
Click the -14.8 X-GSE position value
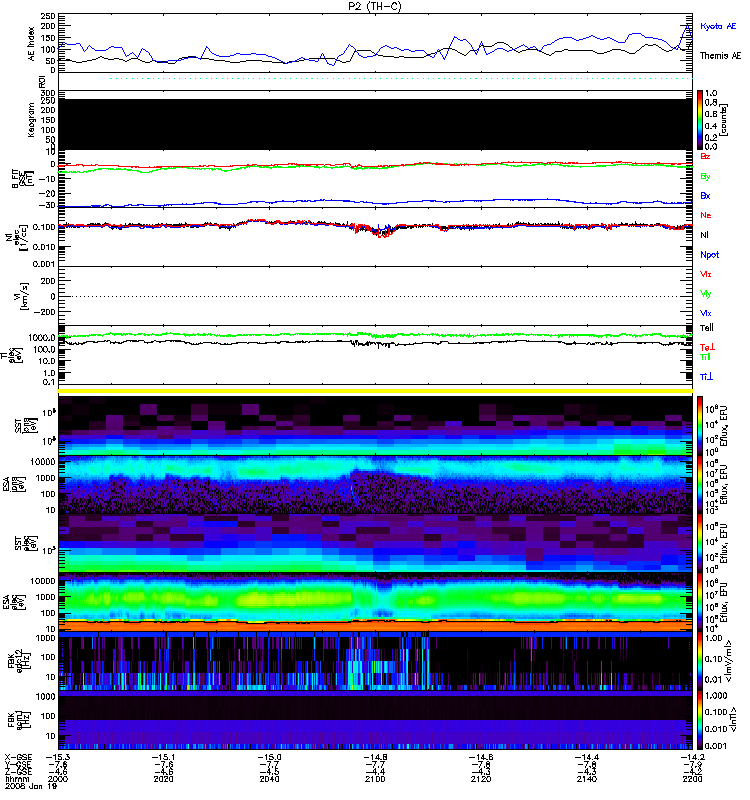375,757
